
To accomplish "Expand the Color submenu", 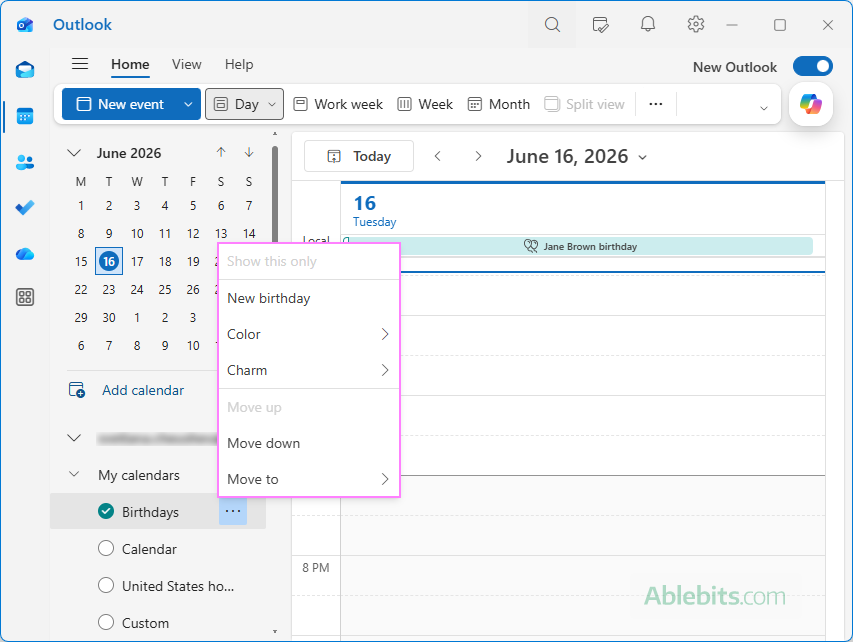I will pyautogui.click(x=309, y=334).
